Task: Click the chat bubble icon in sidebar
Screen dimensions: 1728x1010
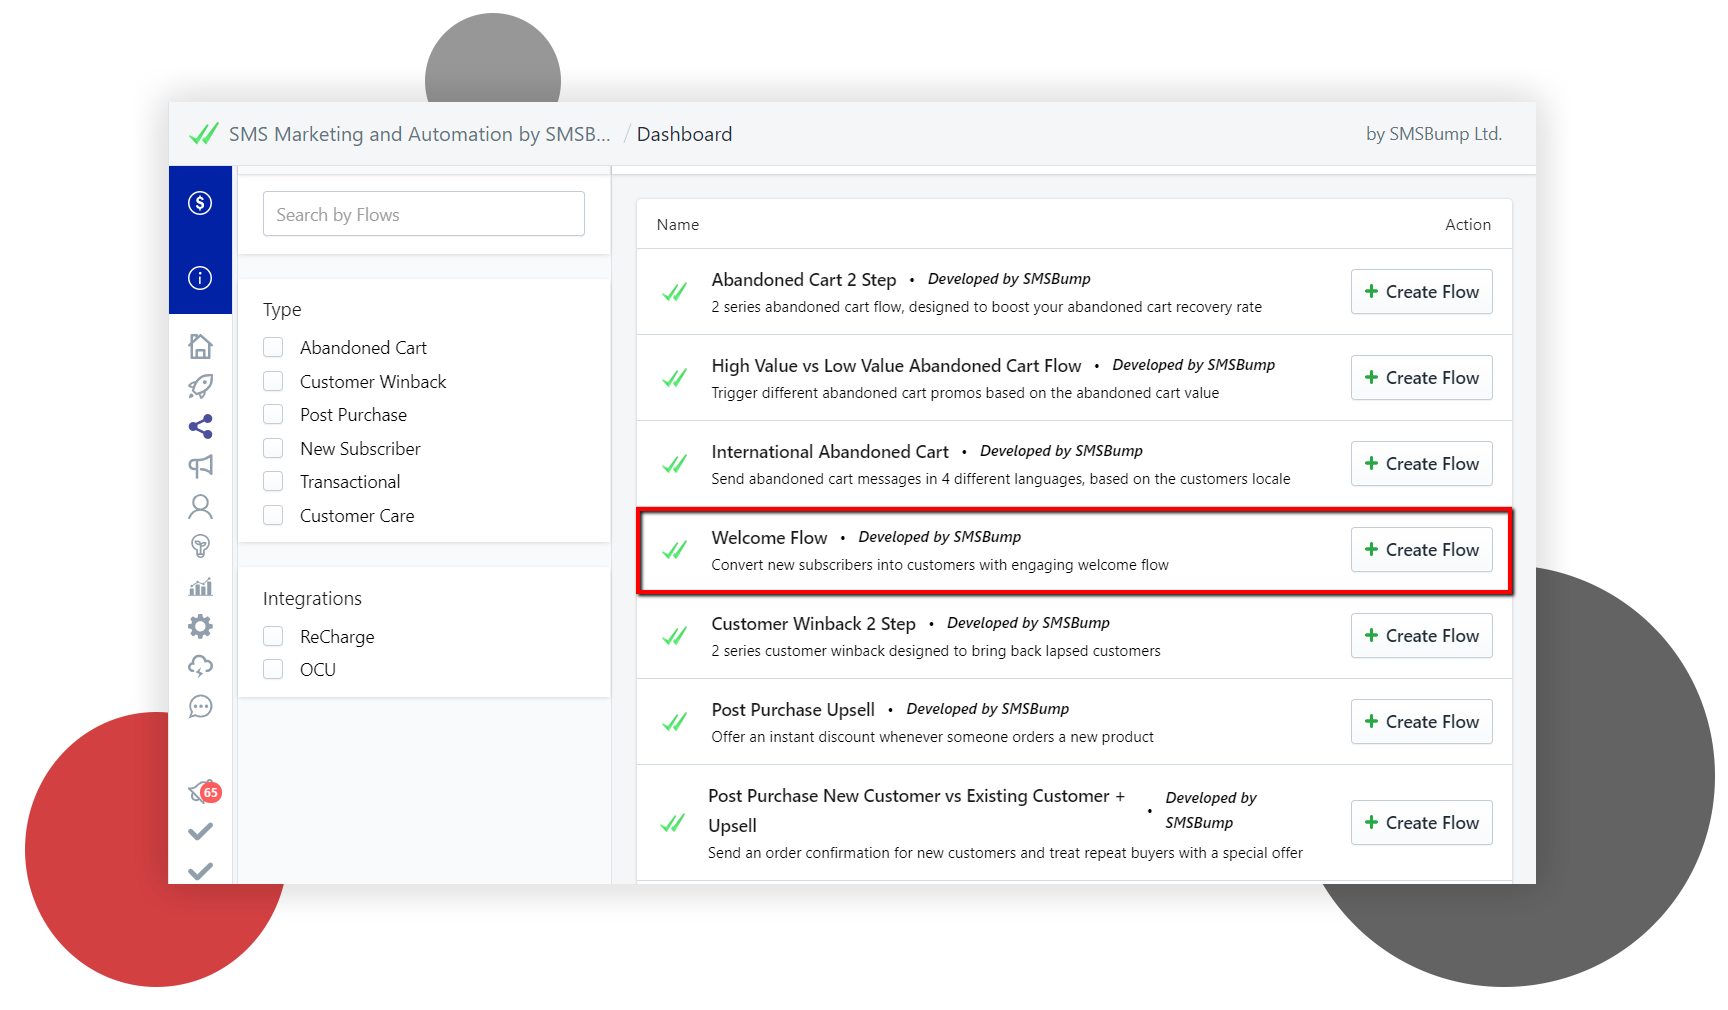Action: pyautogui.click(x=200, y=707)
